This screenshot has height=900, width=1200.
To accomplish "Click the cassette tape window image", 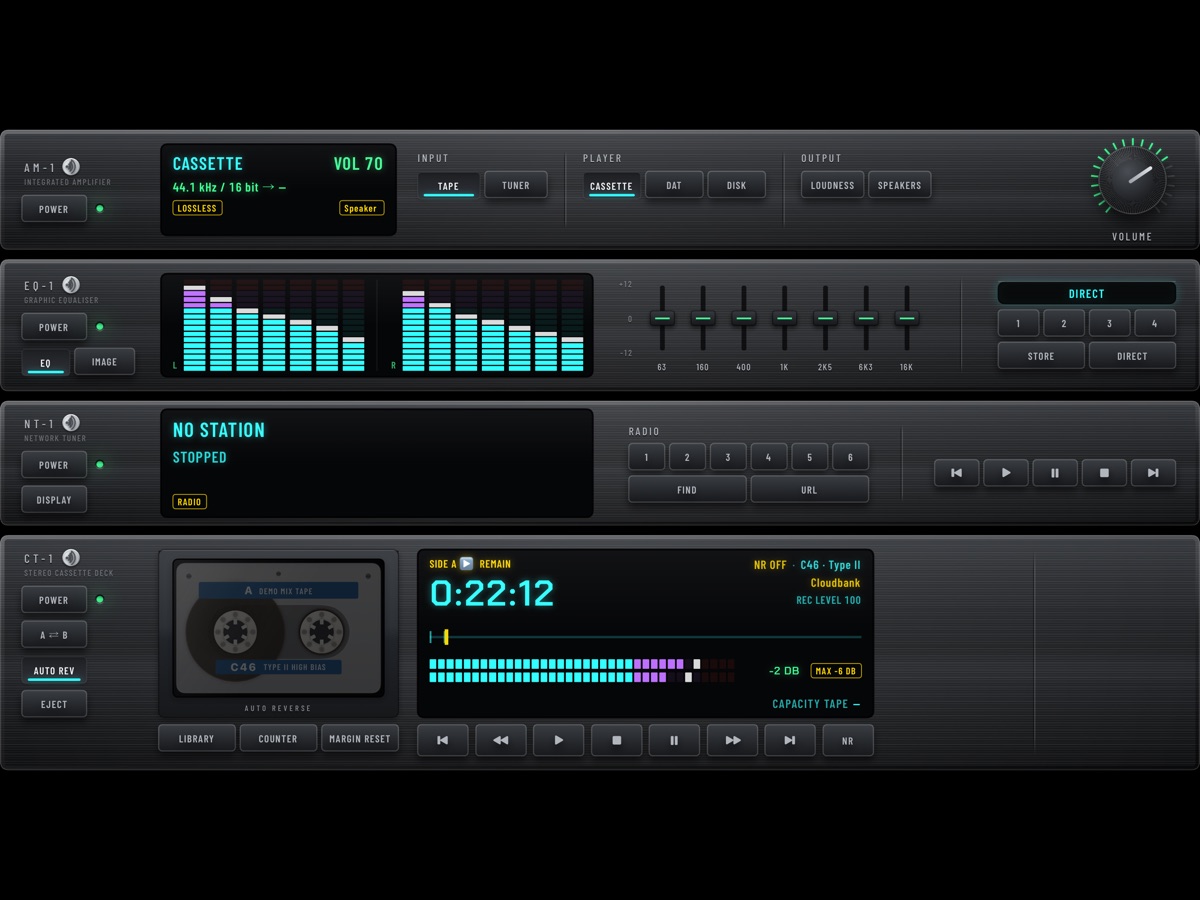I will (278, 627).
